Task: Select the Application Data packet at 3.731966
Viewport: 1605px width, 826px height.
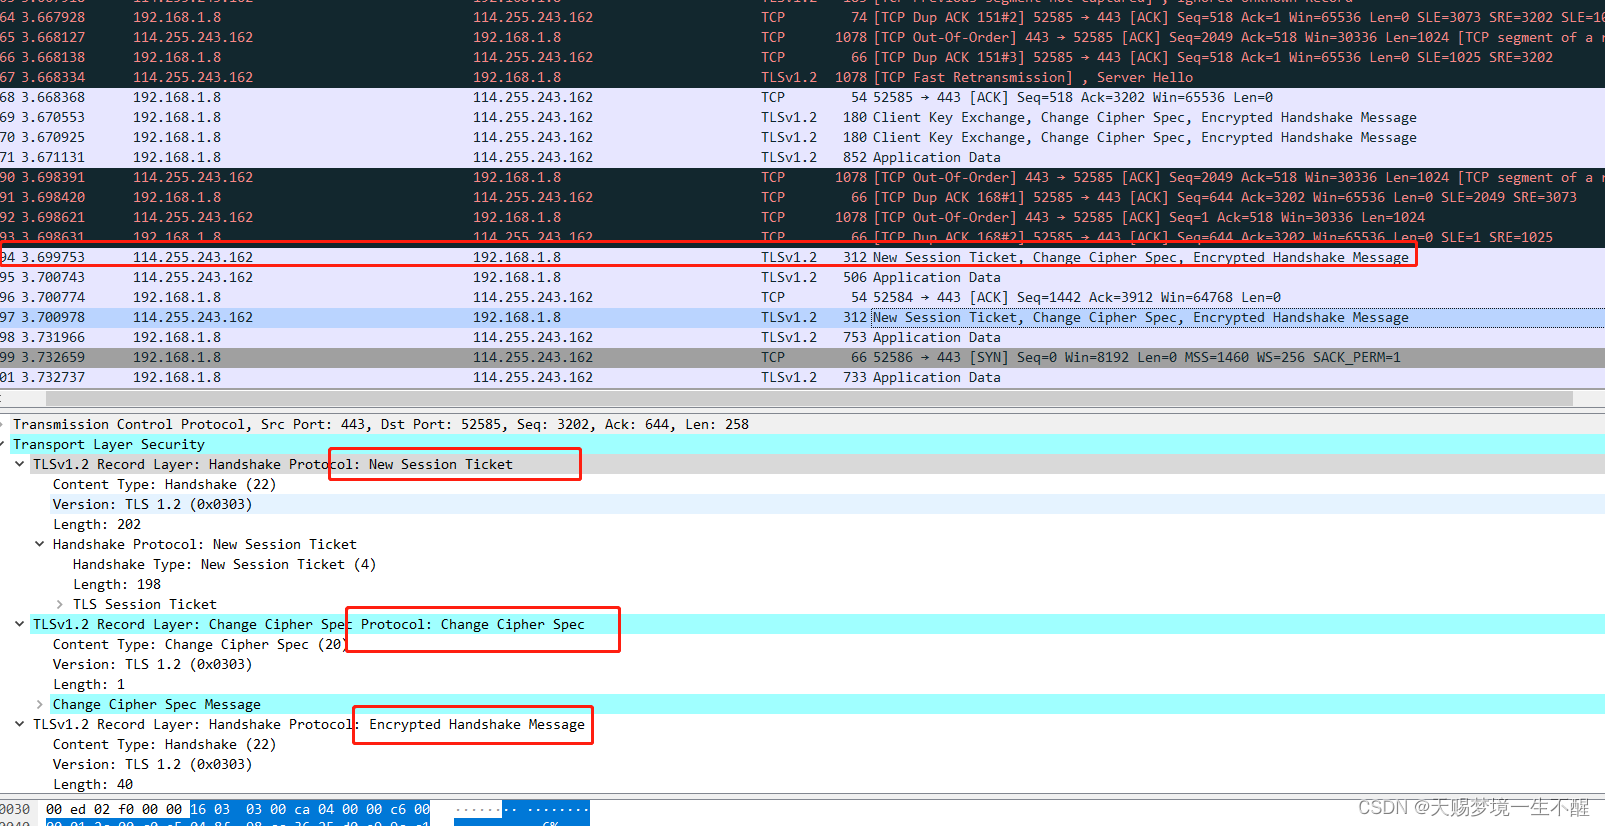Action: coord(802,337)
